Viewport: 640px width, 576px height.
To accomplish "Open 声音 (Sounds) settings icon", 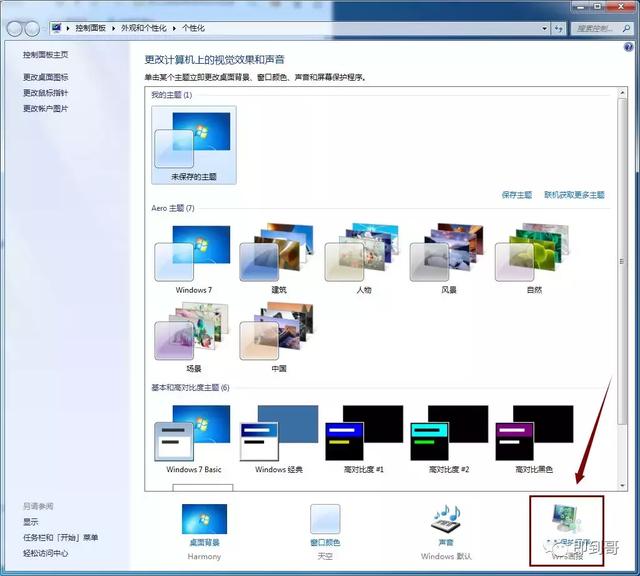I will click(x=446, y=520).
